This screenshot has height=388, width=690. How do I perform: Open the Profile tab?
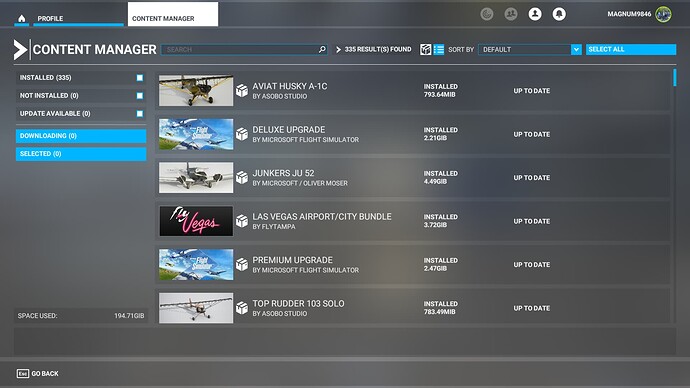tap(78, 18)
